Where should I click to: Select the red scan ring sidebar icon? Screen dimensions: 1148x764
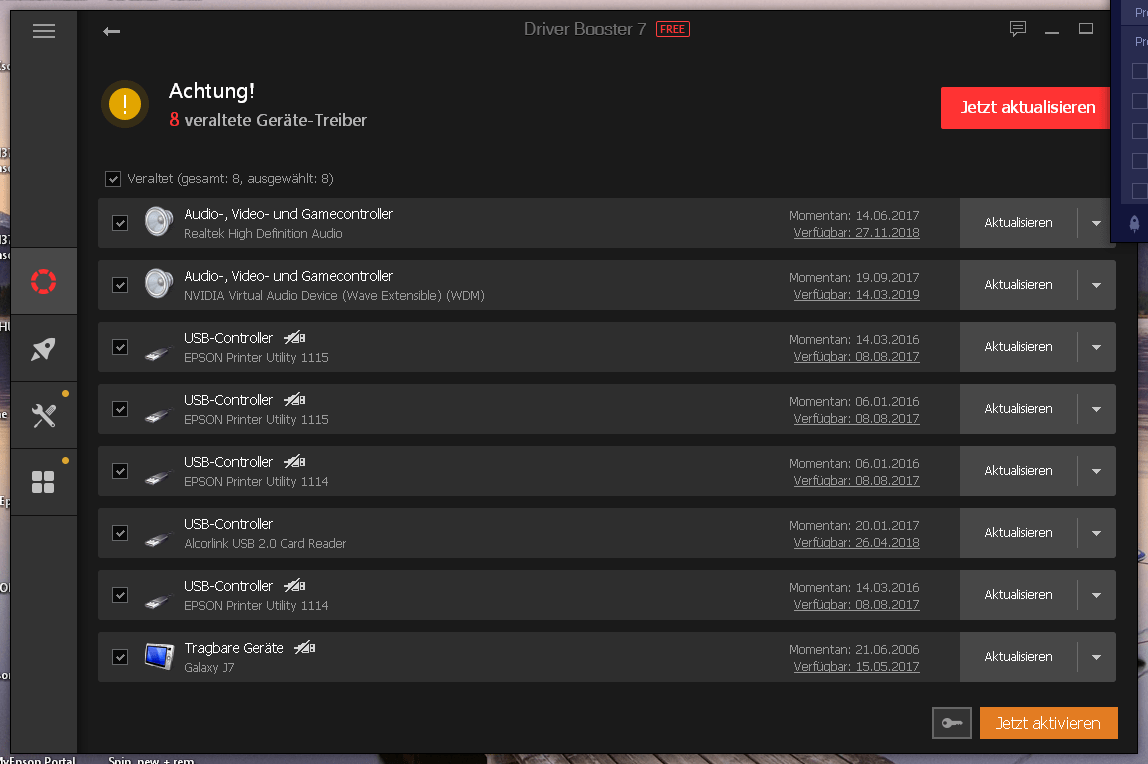(43, 281)
